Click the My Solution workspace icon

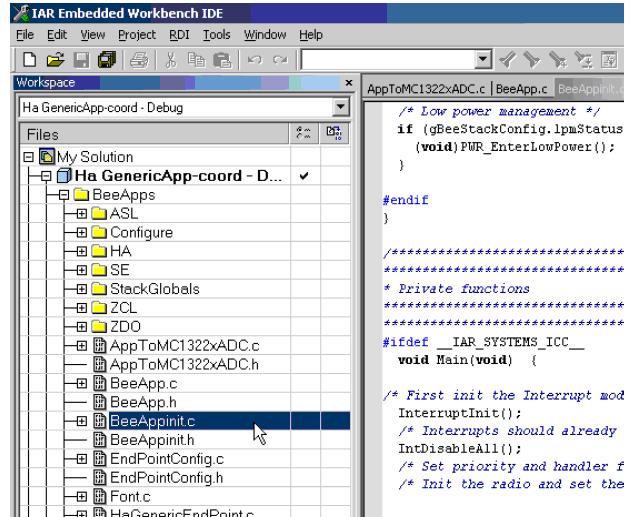(x=47, y=157)
